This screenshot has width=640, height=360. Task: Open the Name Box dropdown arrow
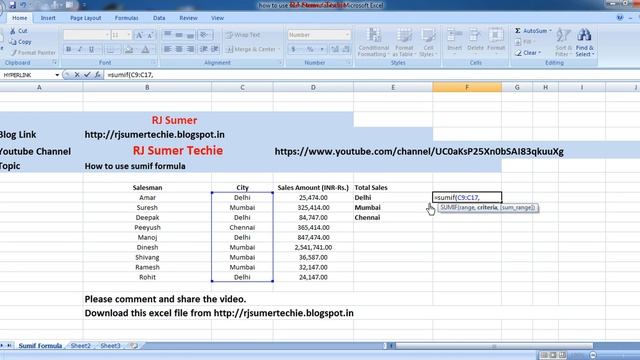pos(57,75)
